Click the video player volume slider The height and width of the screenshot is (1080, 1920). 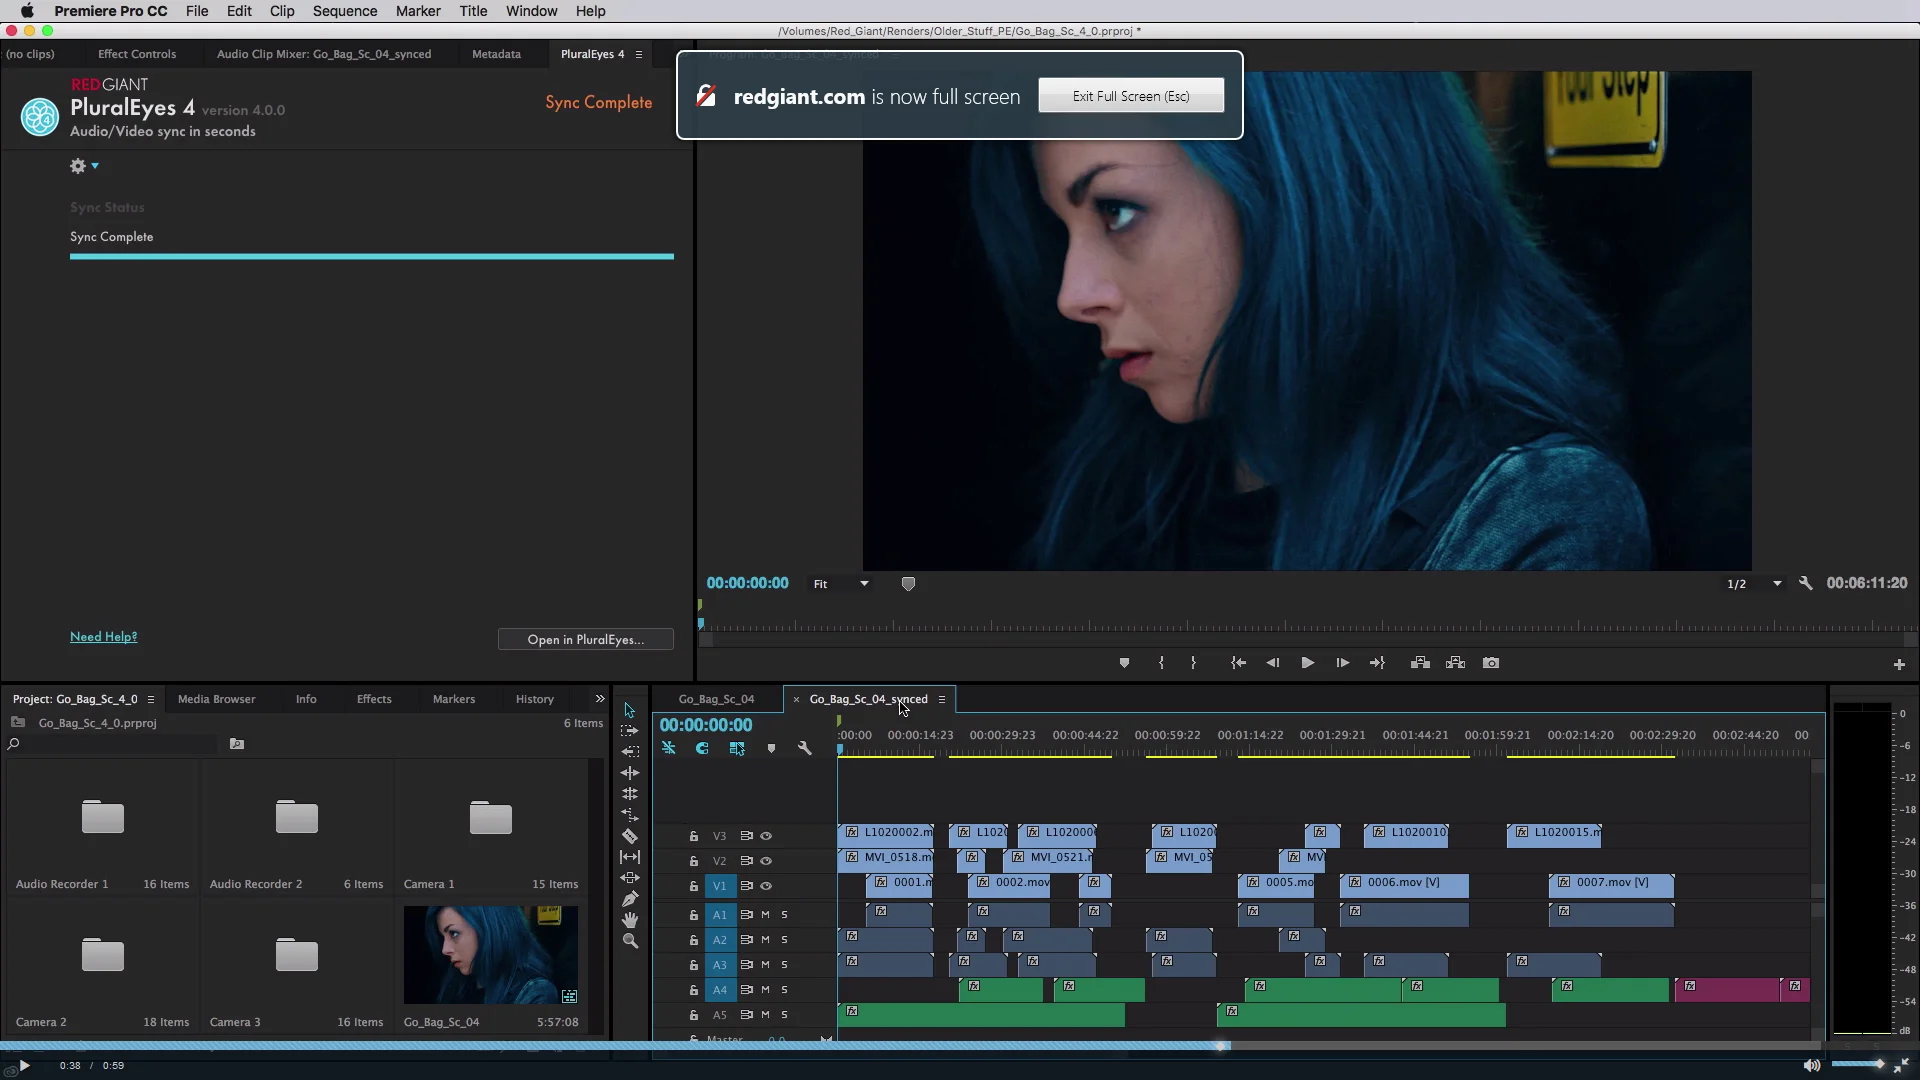click(x=1858, y=1065)
